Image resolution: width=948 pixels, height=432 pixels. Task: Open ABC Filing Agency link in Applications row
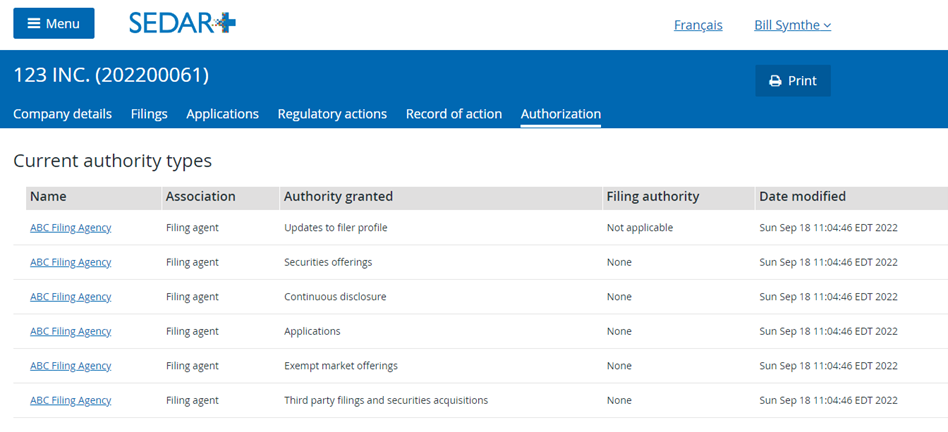click(x=71, y=331)
